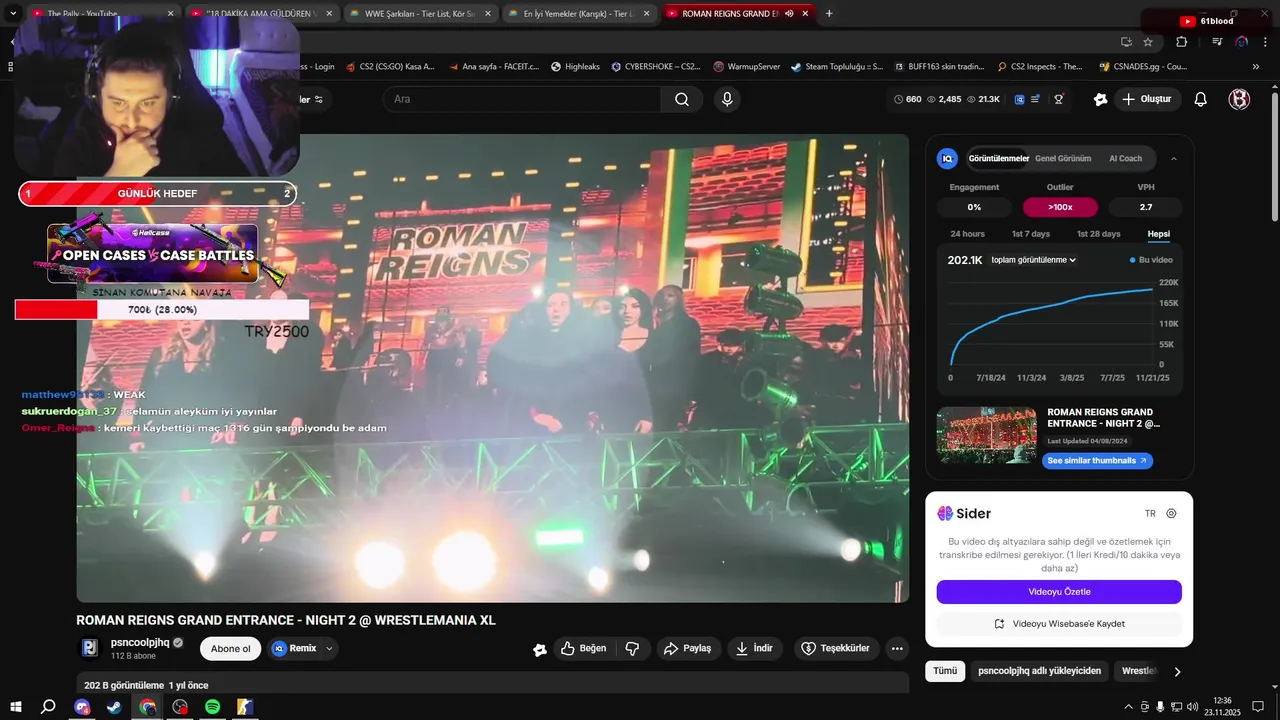Select the Tümü filter chip

[x=945, y=672]
